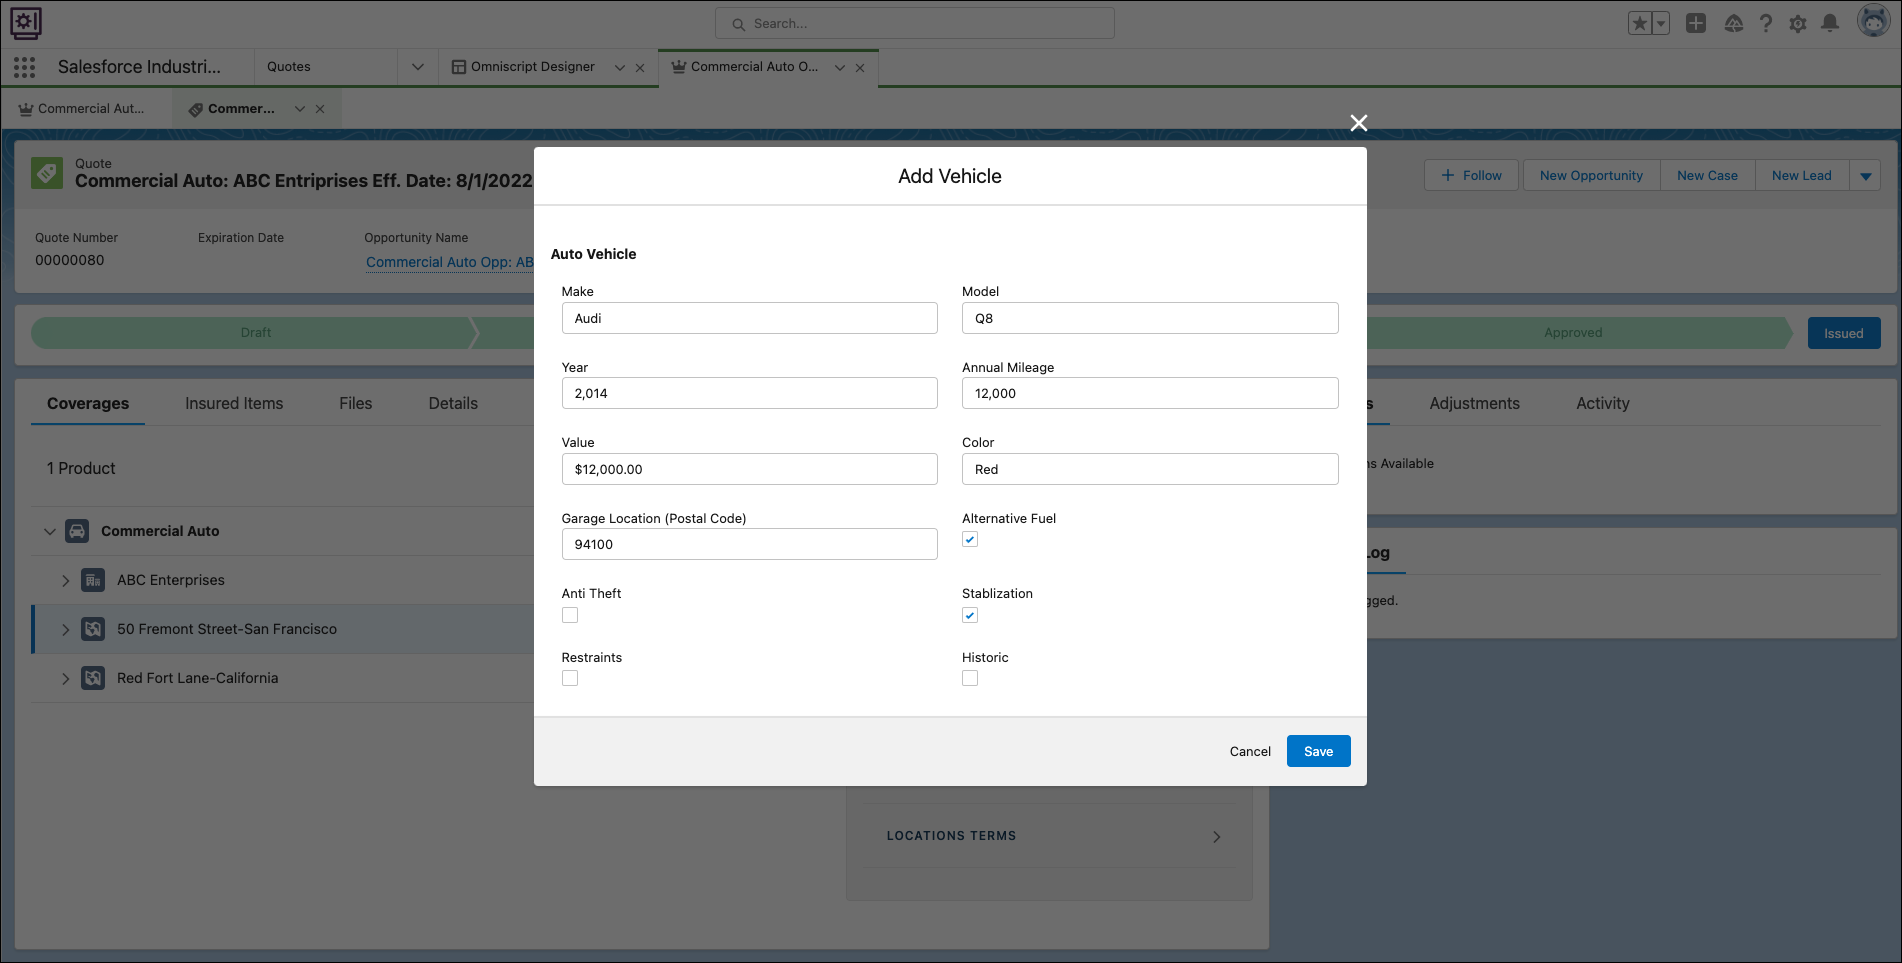Close the Add Vehicle modal with X

[x=1358, y=123]
